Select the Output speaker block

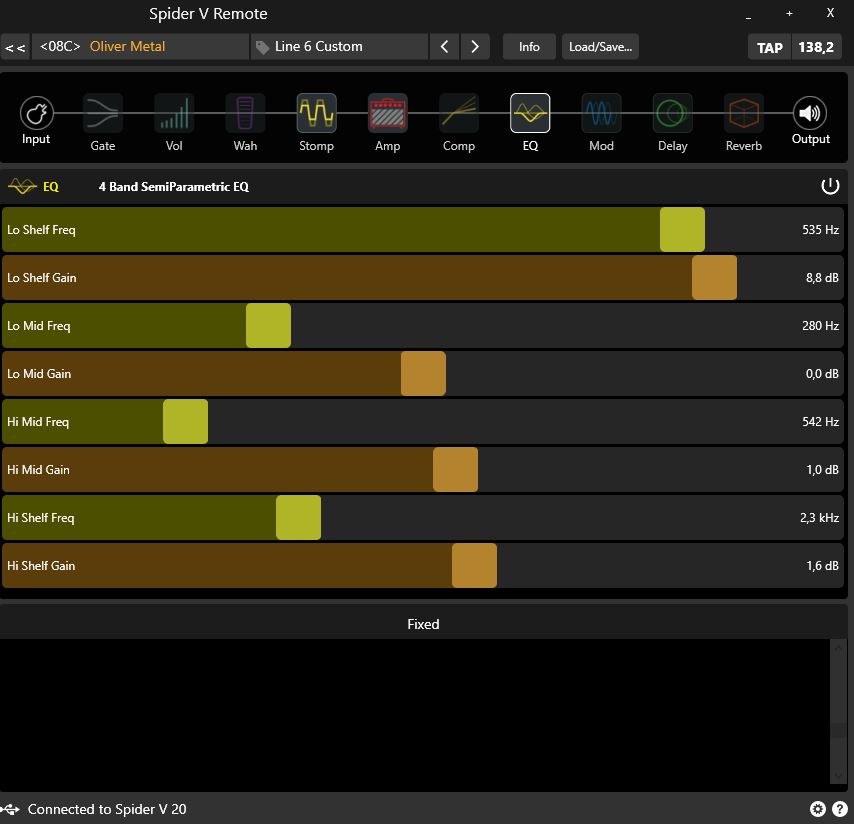tap(810, 113)
